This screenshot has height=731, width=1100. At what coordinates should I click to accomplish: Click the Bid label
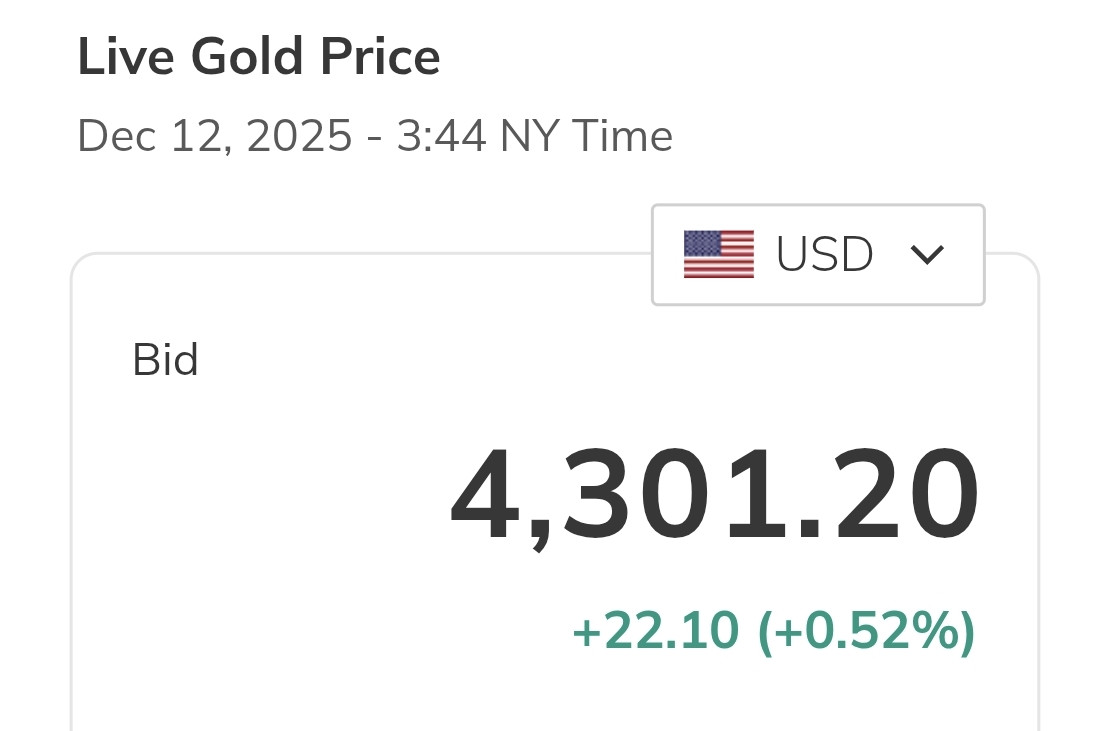click(165, 360)
